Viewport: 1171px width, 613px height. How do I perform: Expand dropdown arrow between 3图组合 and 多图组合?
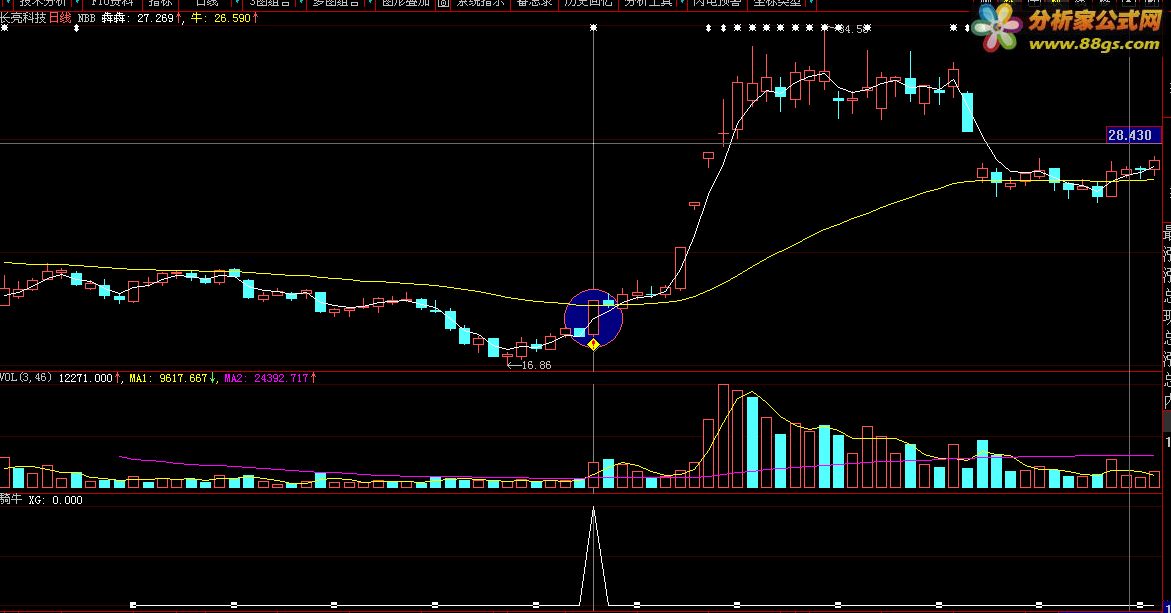pos(301,3)
